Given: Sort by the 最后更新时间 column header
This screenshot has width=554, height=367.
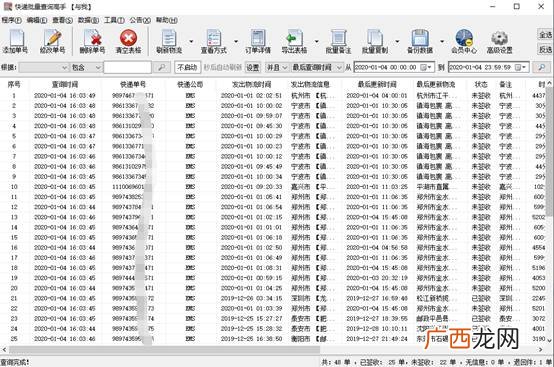Looking at the screenshot, I should pyautogui.click(x=377, y=84).
